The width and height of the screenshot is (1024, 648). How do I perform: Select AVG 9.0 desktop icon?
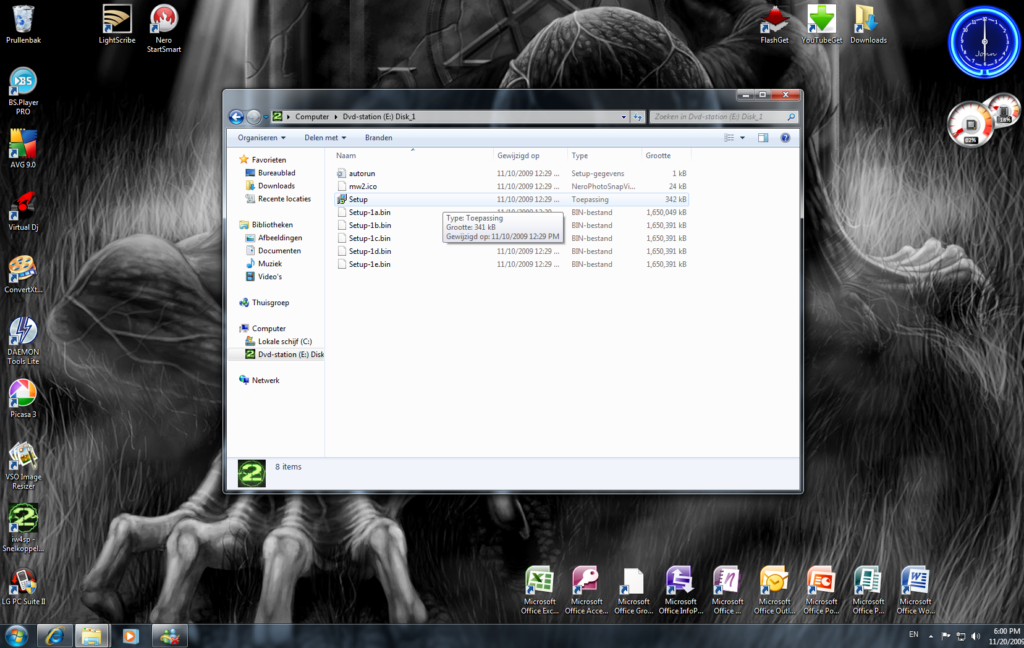click(23, 149)
